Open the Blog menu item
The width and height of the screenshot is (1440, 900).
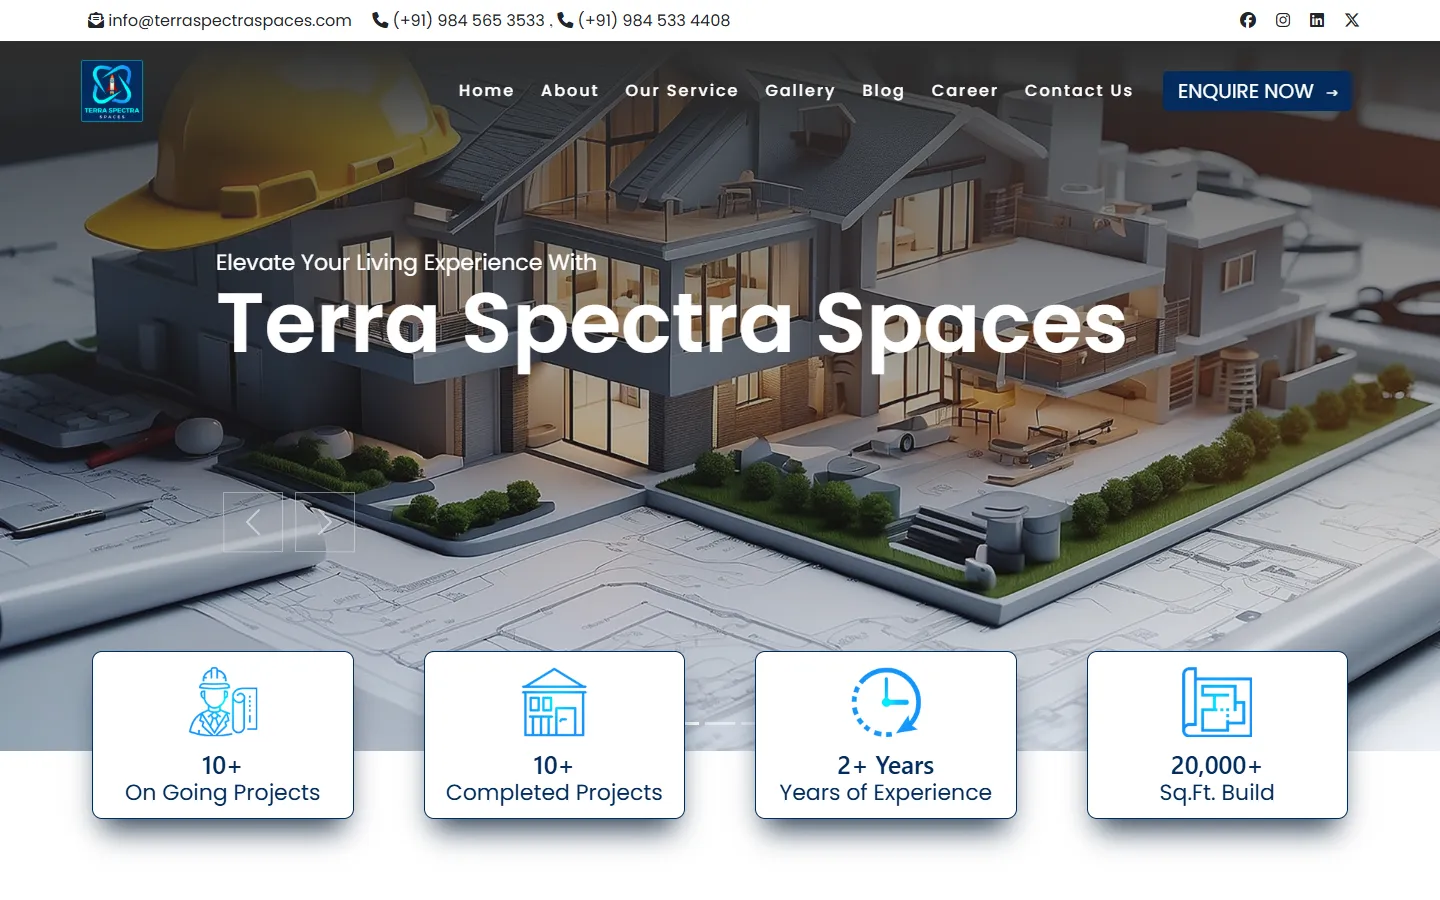click(883, 90)
